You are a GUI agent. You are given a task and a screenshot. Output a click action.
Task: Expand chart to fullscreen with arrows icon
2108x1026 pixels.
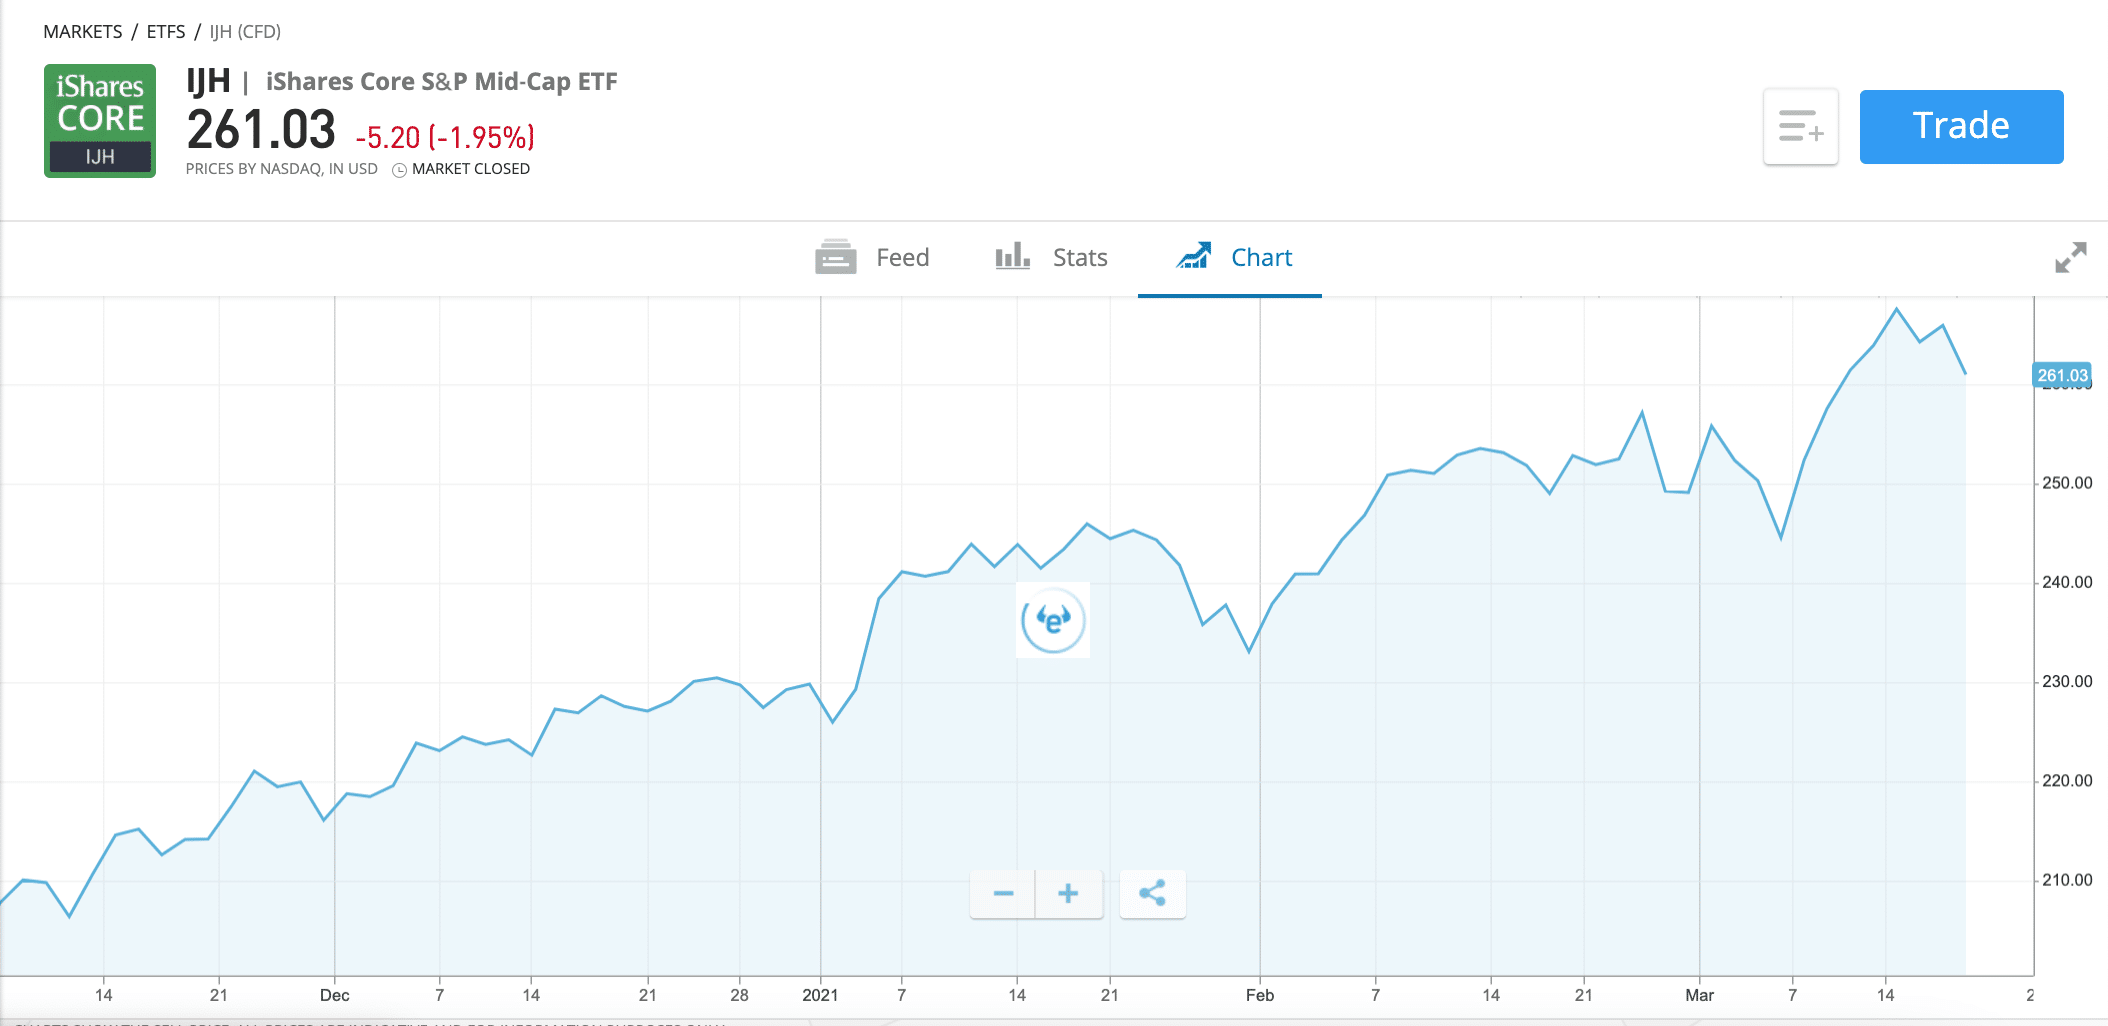2070,258
